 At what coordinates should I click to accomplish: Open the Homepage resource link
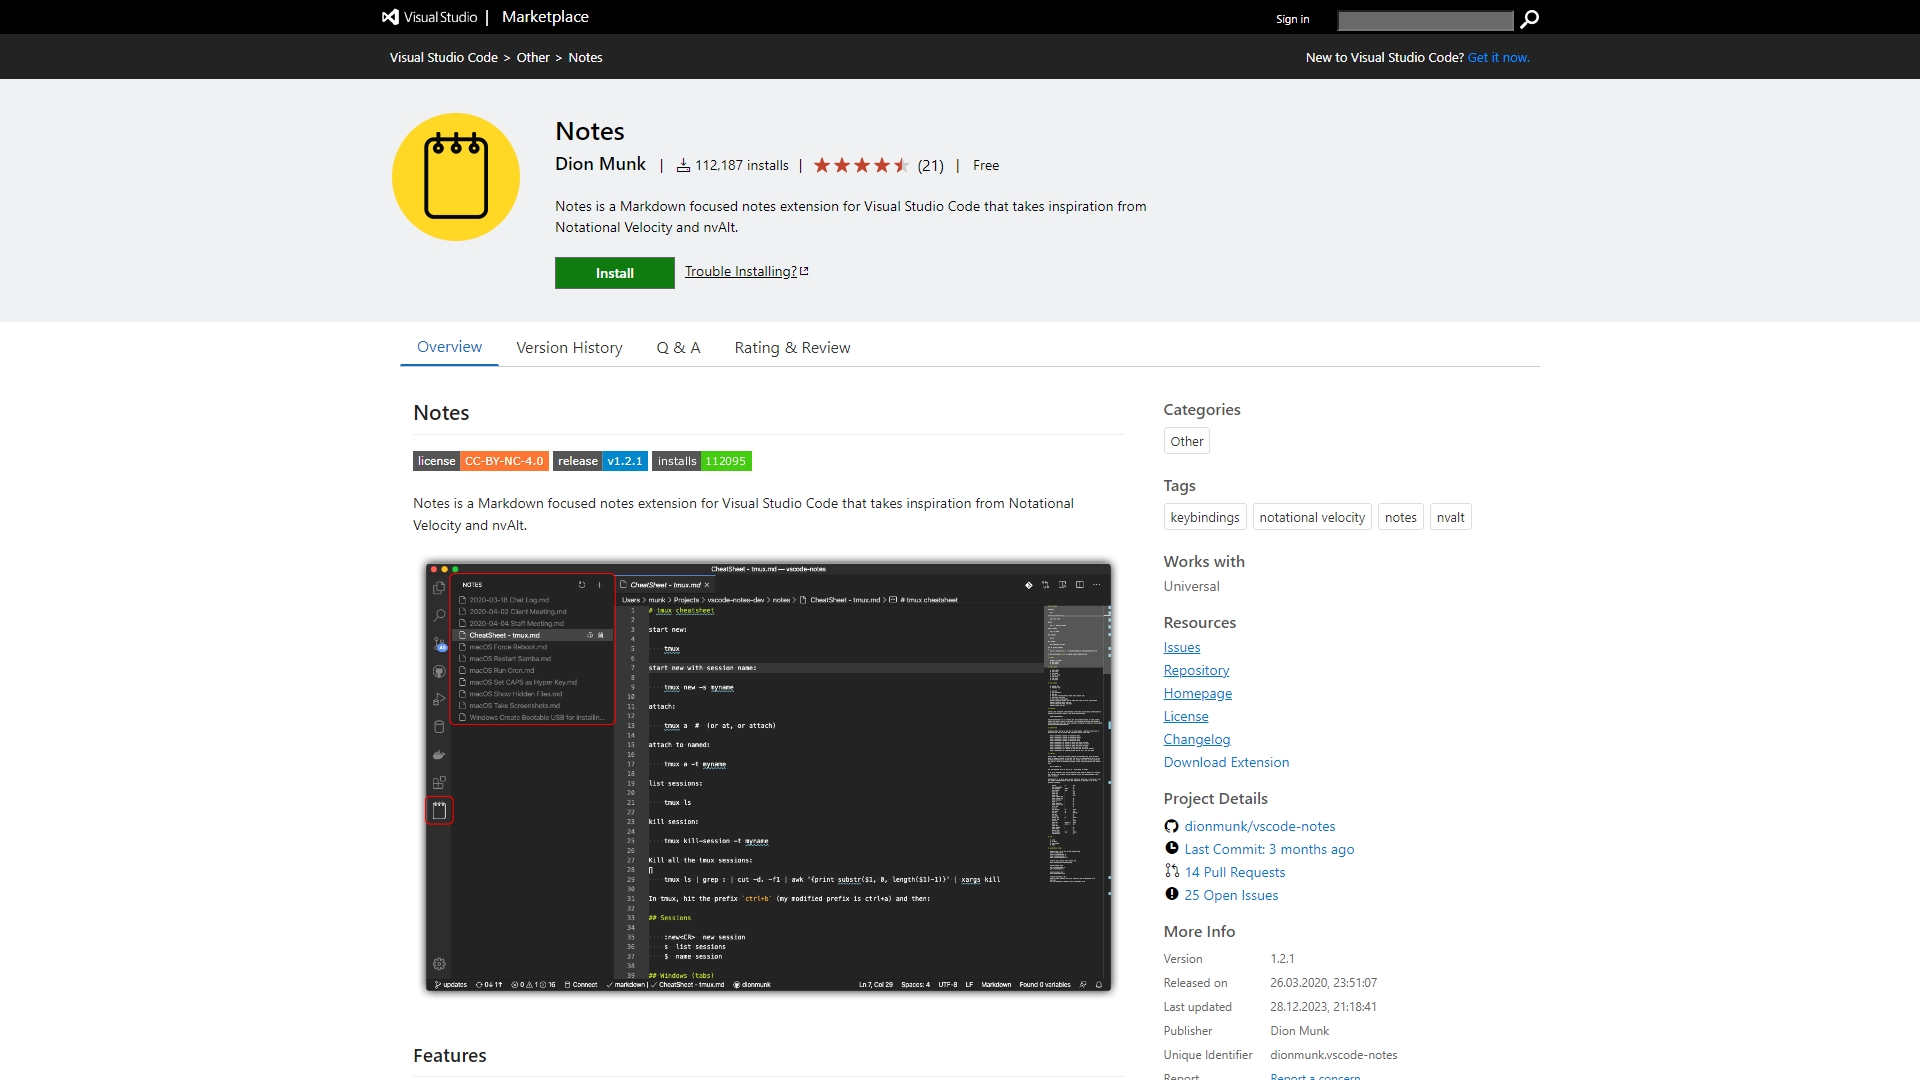tap(1197, 693)
